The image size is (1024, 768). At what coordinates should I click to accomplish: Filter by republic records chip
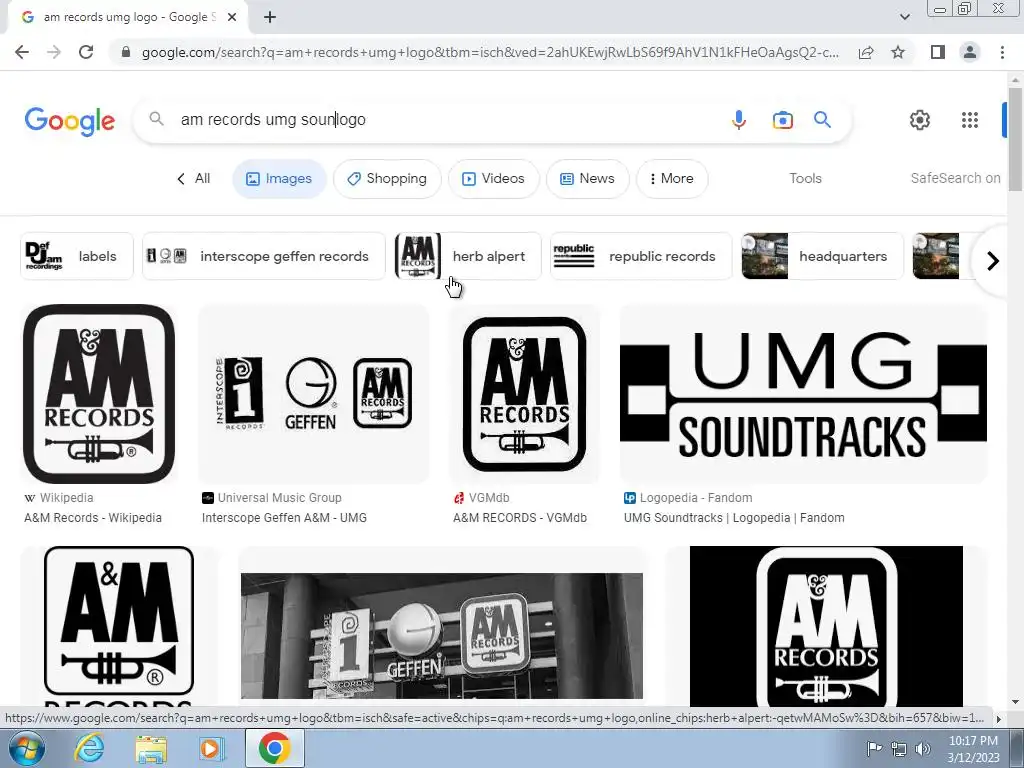tap(641, 256)
